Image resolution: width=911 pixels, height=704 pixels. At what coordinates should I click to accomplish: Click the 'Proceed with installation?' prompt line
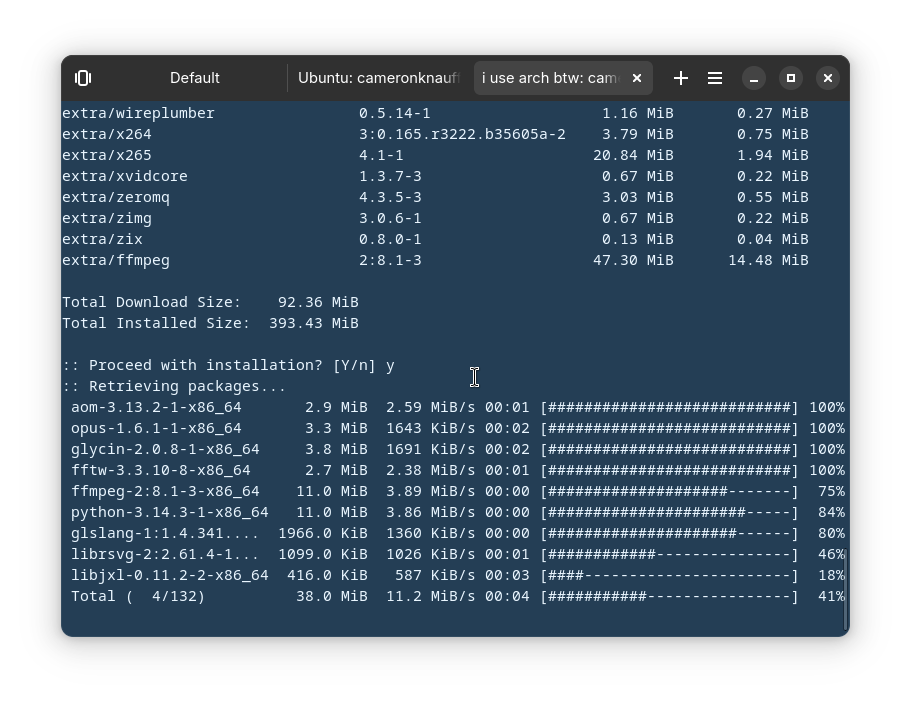(228, 365)
